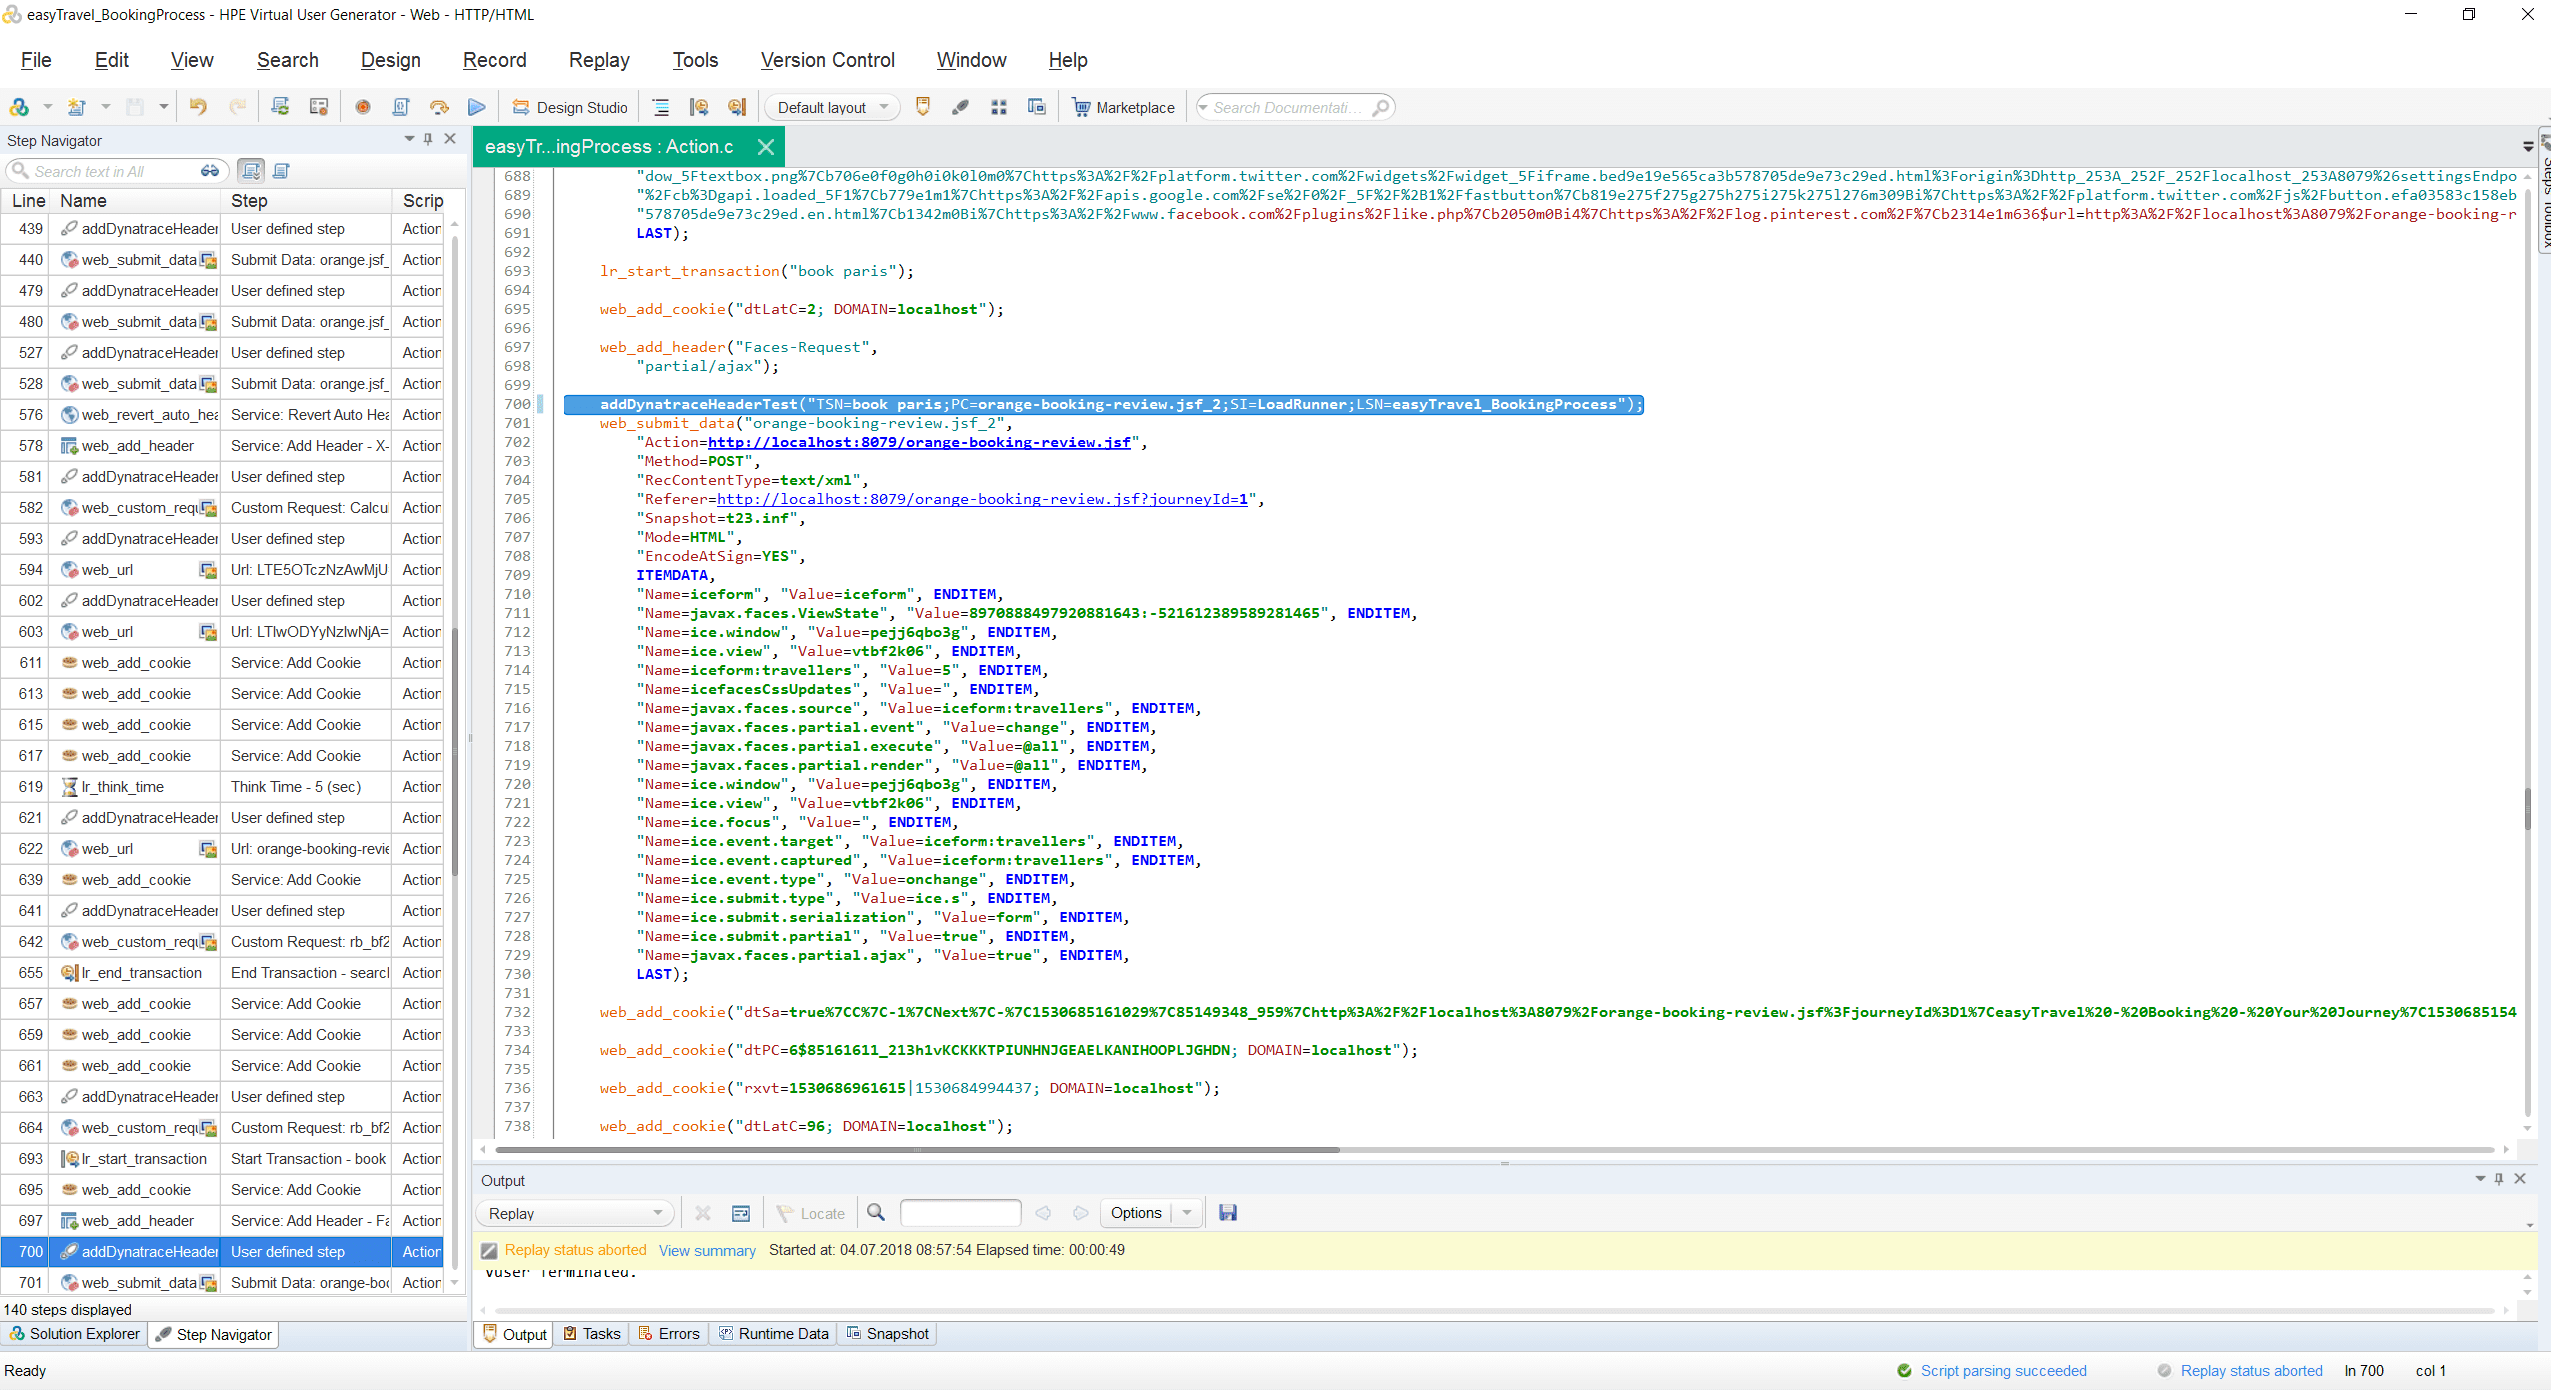The width and height of the screenshot is (2551, 1390).
Task: Open the Replay menu
Action: (599, 60)
